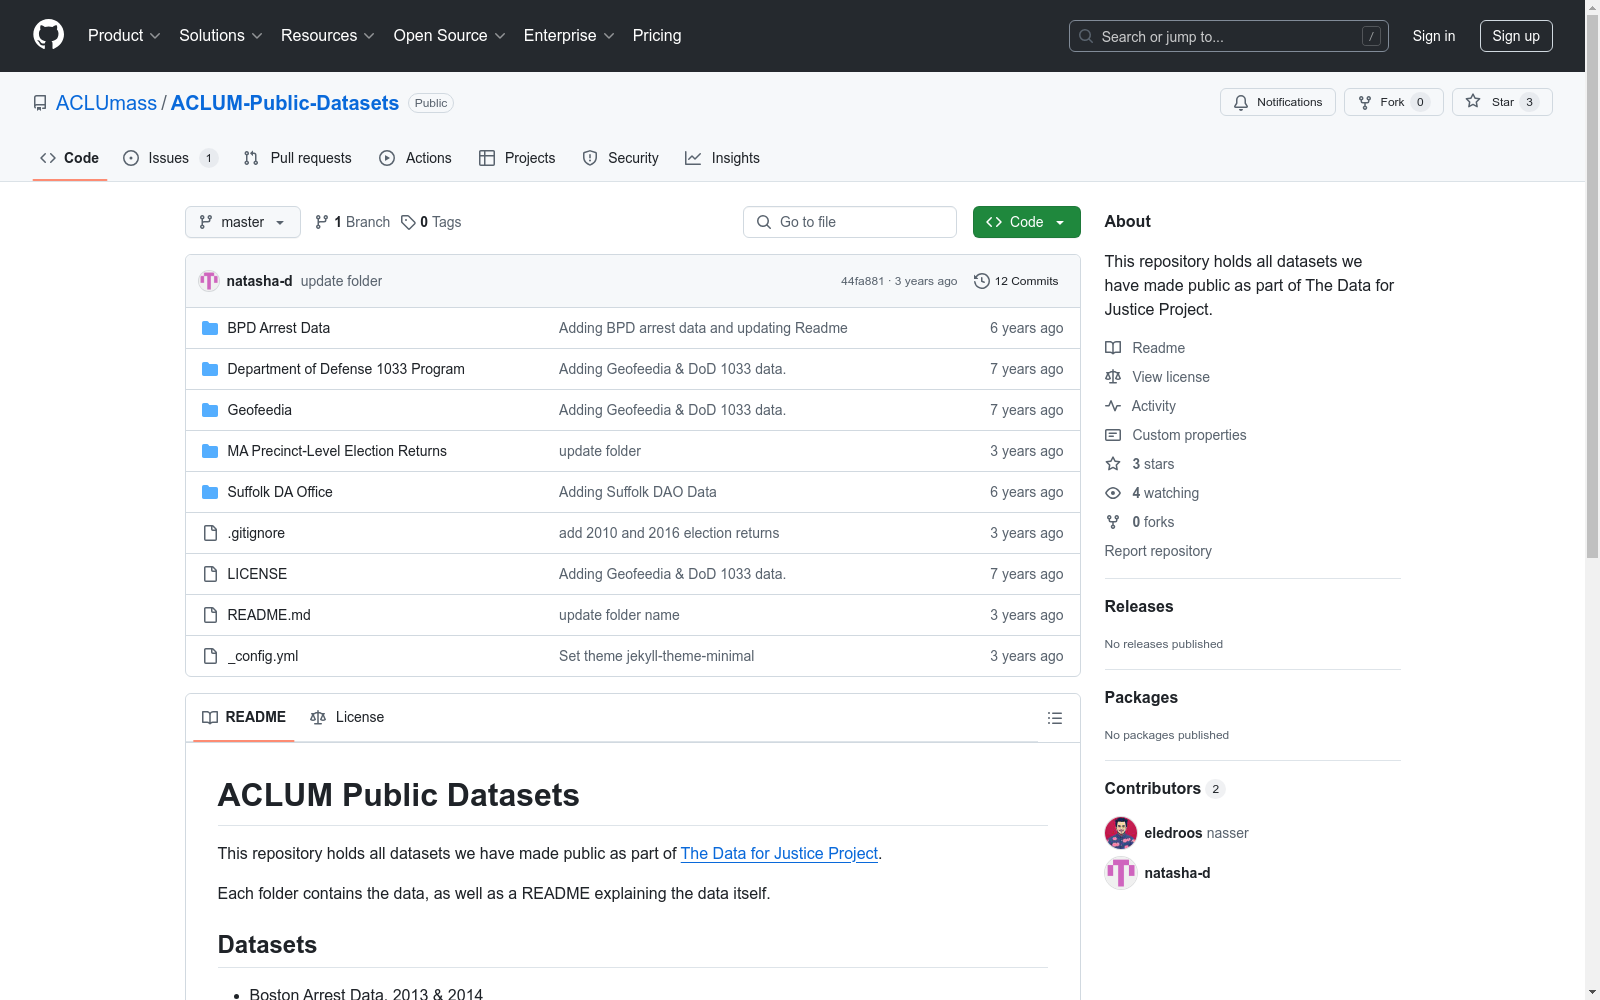Viewport: 1600px width, 1000px height.
Task: Open the Issues tab
Action: pos(170,158)
